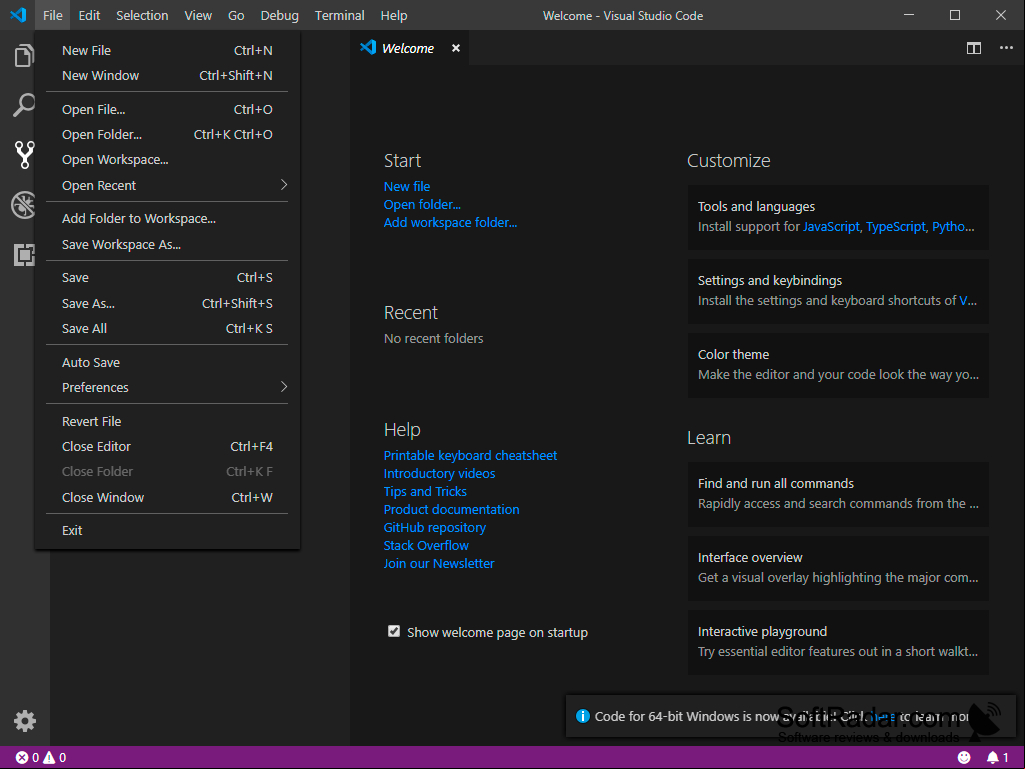1025x769 pixels.
Task: Open the Selection menu
Action: pyautogui.click(x=142, y=15)
